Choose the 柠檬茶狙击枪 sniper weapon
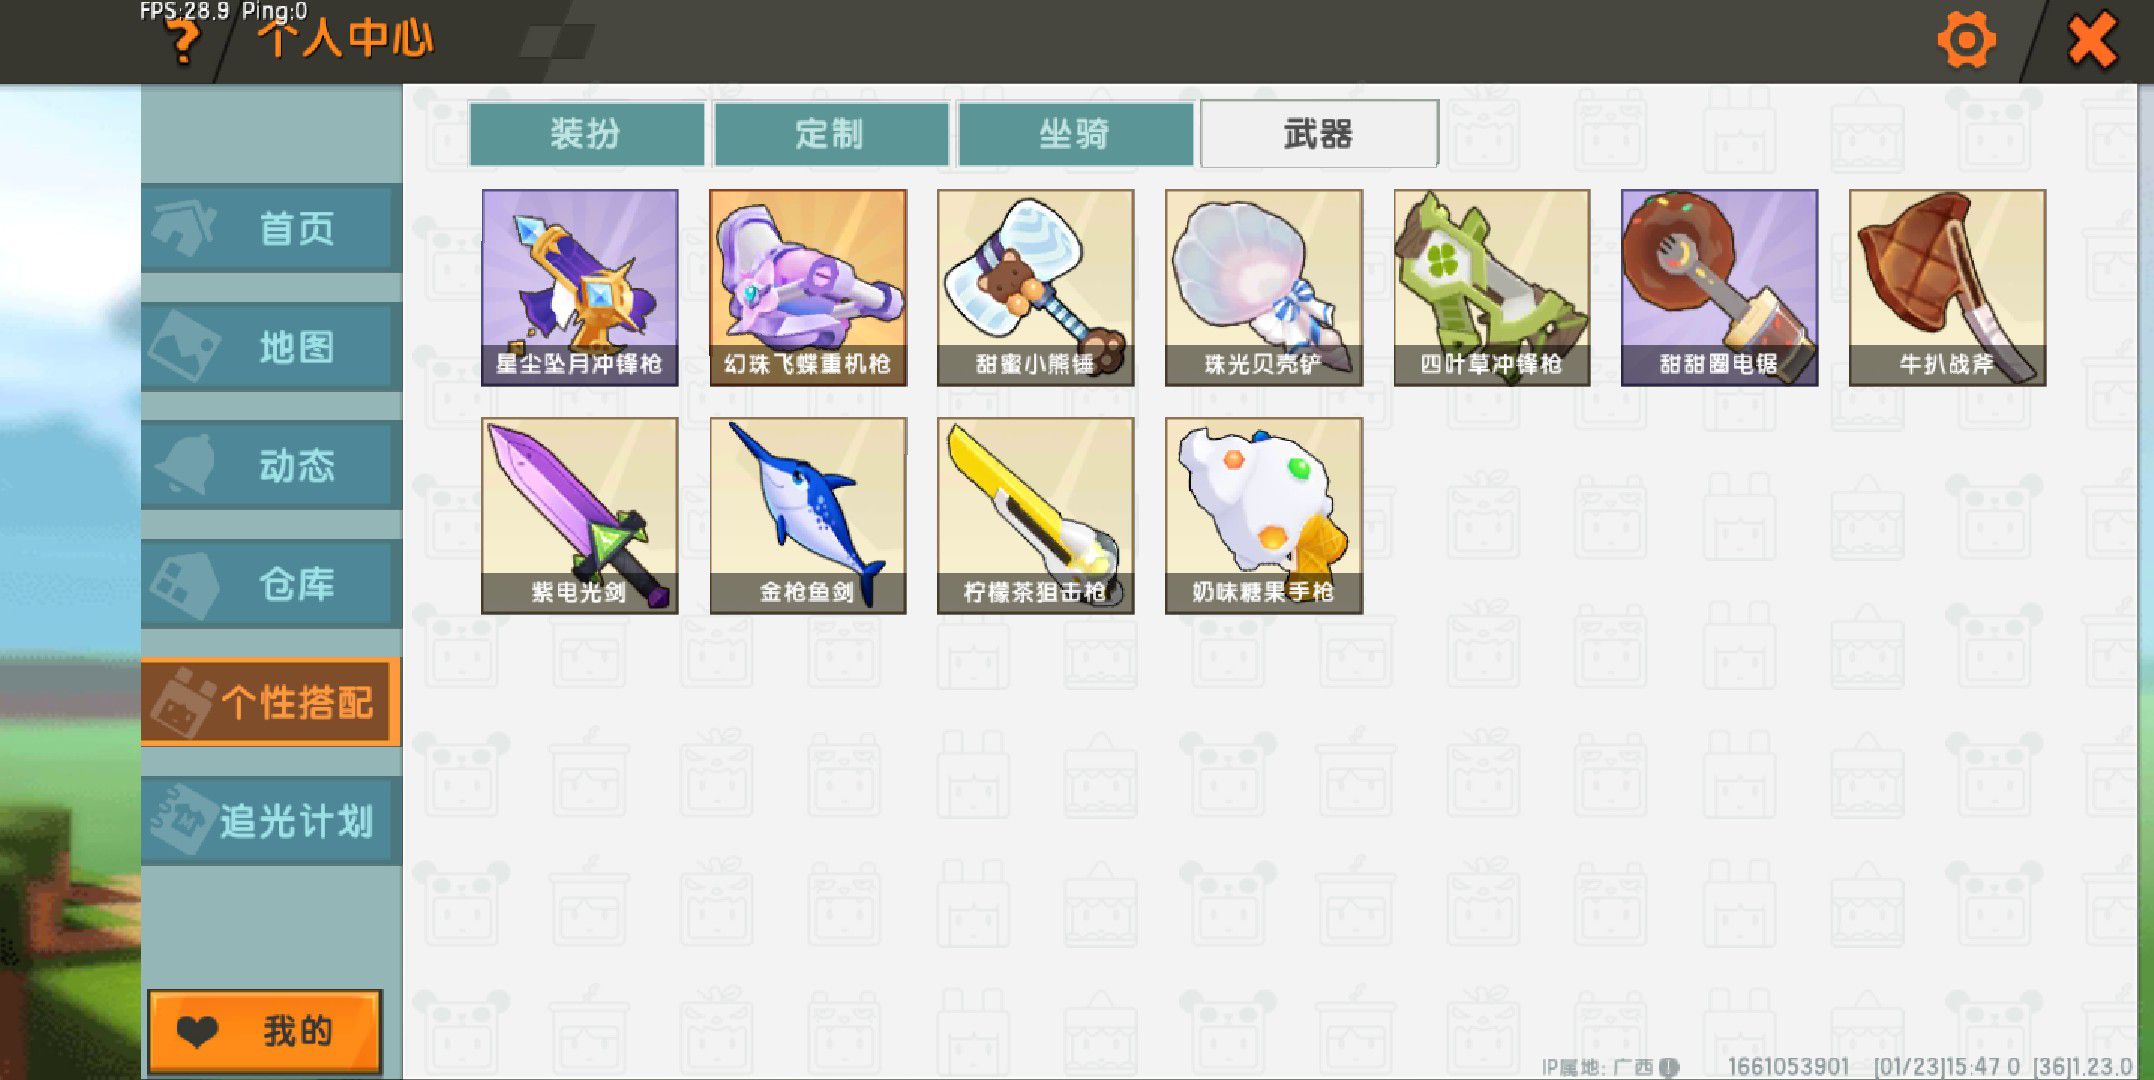 click(1036, 516)
